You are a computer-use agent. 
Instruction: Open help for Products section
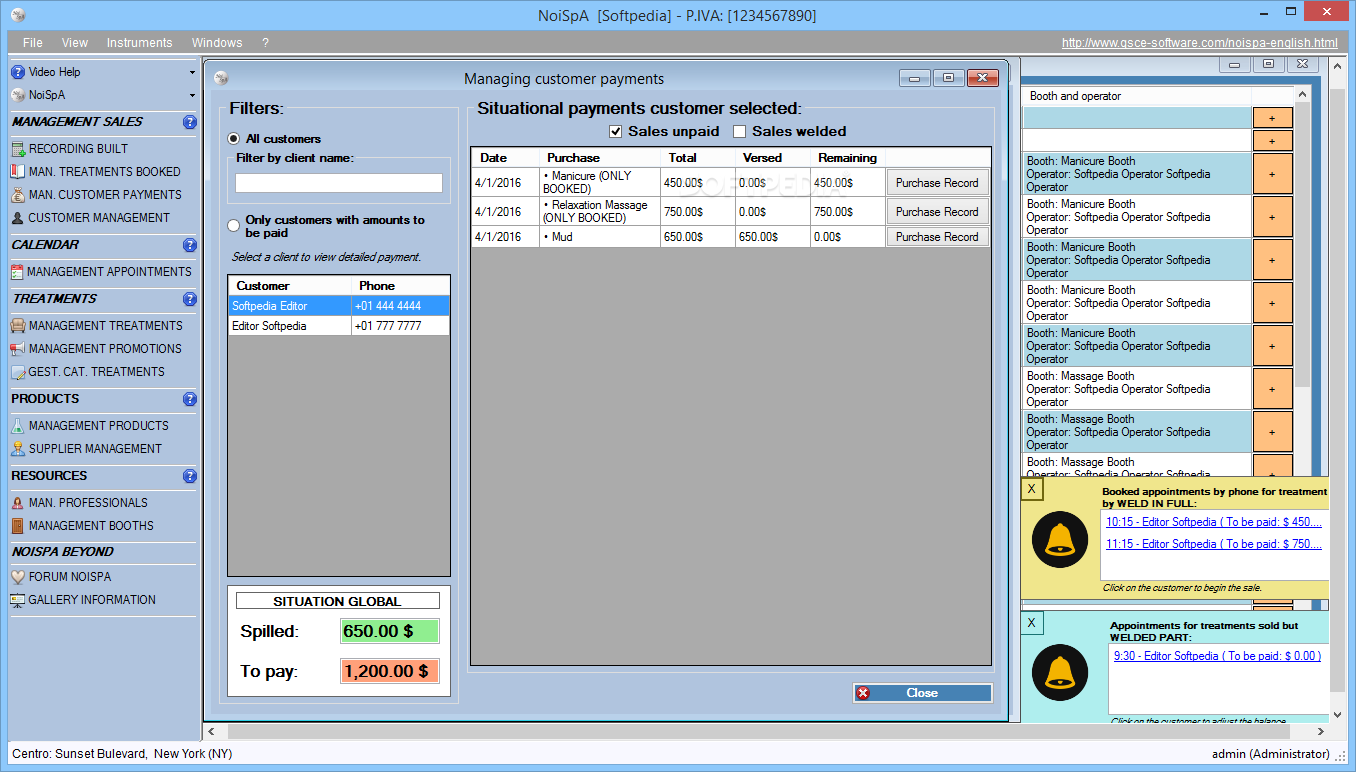coord(190,399)
